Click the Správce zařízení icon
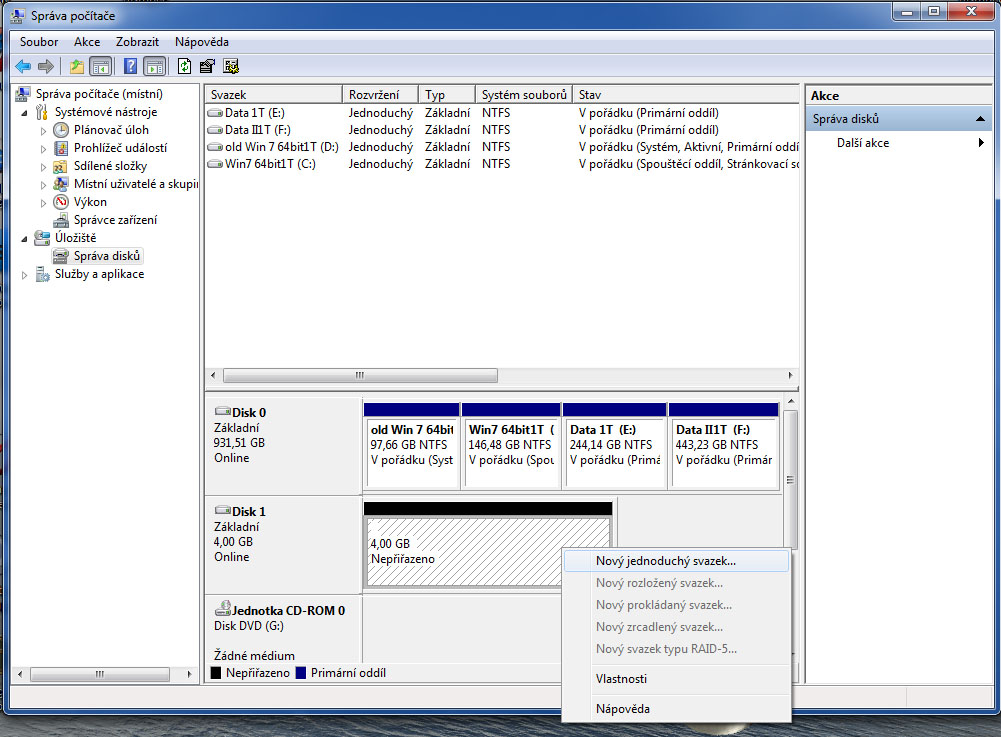 click(61, 220)
